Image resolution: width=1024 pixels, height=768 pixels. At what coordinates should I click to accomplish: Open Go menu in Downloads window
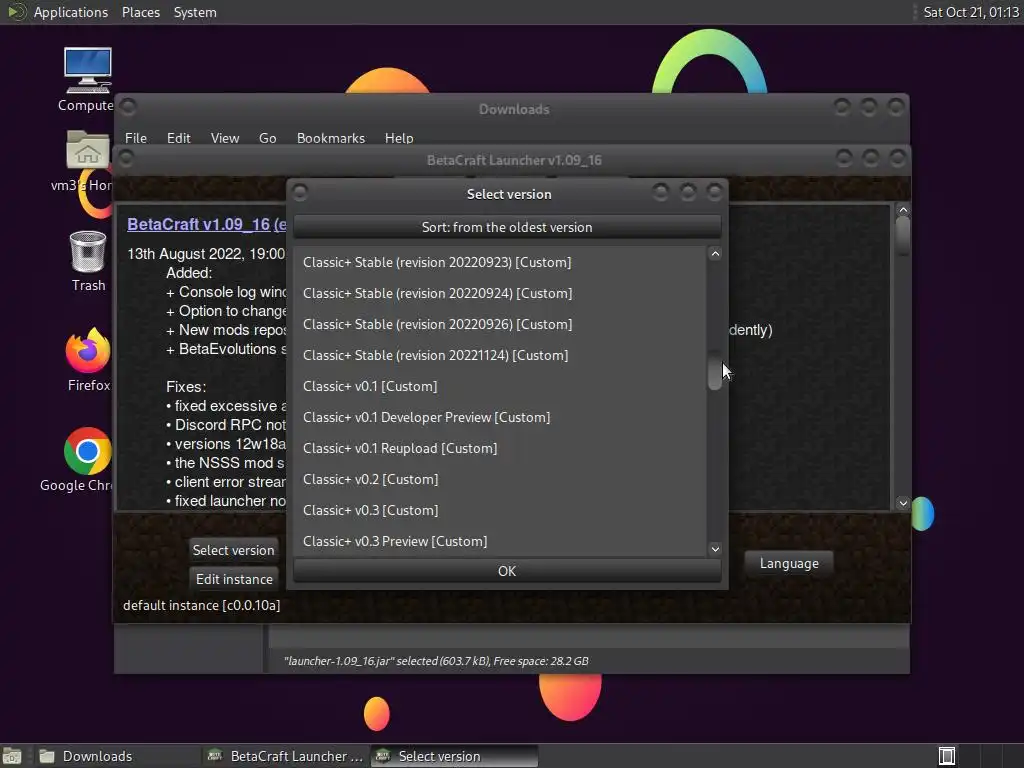coord(267,138)
